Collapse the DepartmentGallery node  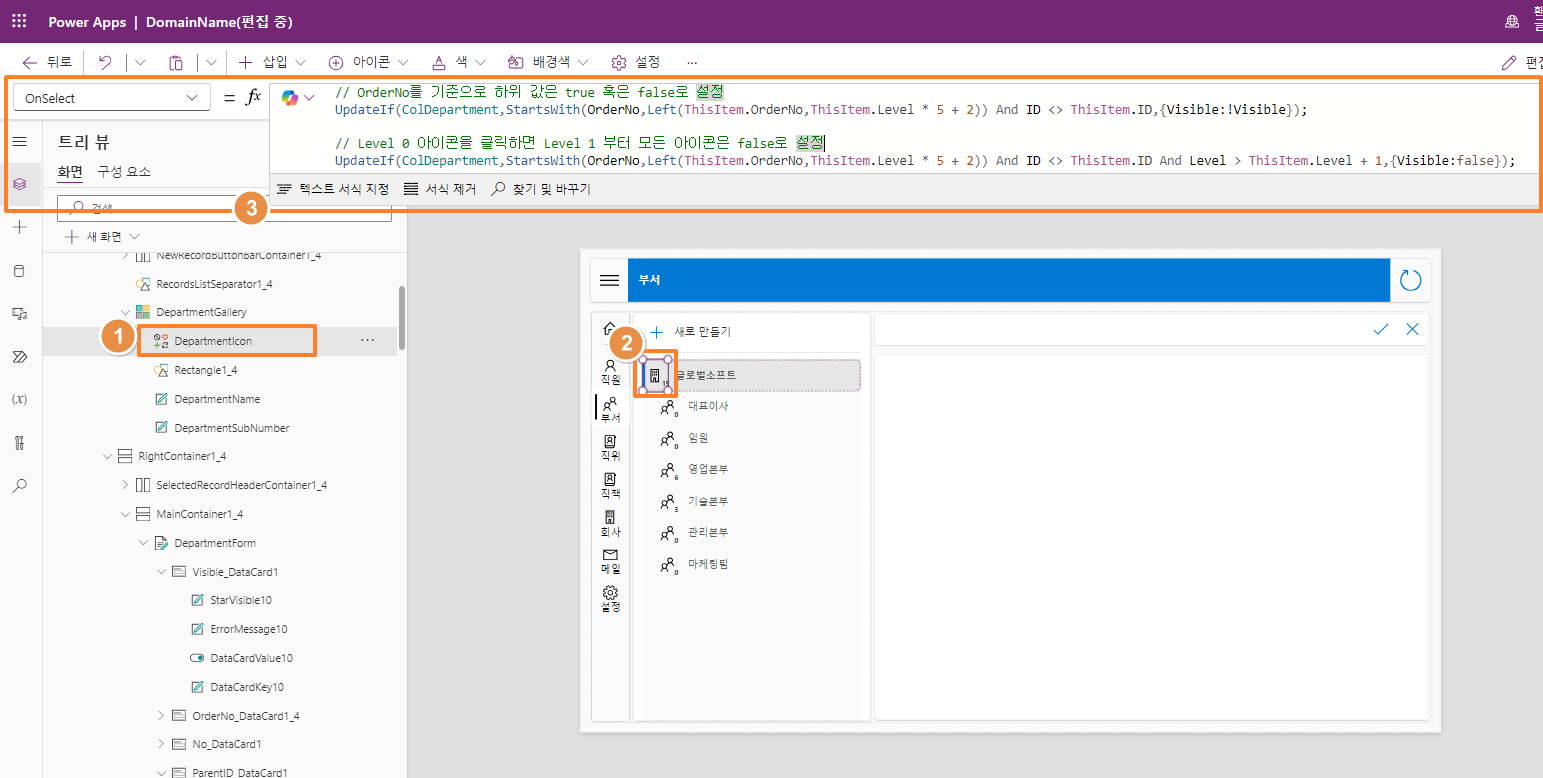coord(125,313)
